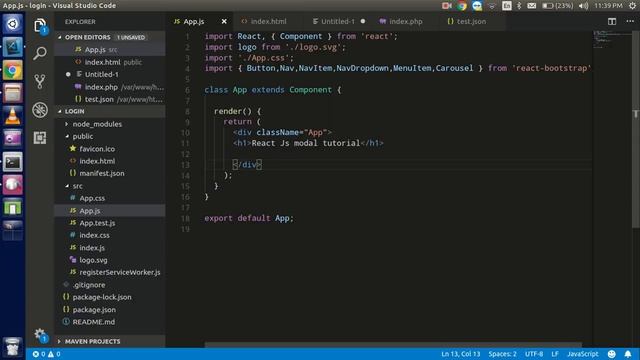
Task: Close the App.js editor tab
Action: point(224,22)
